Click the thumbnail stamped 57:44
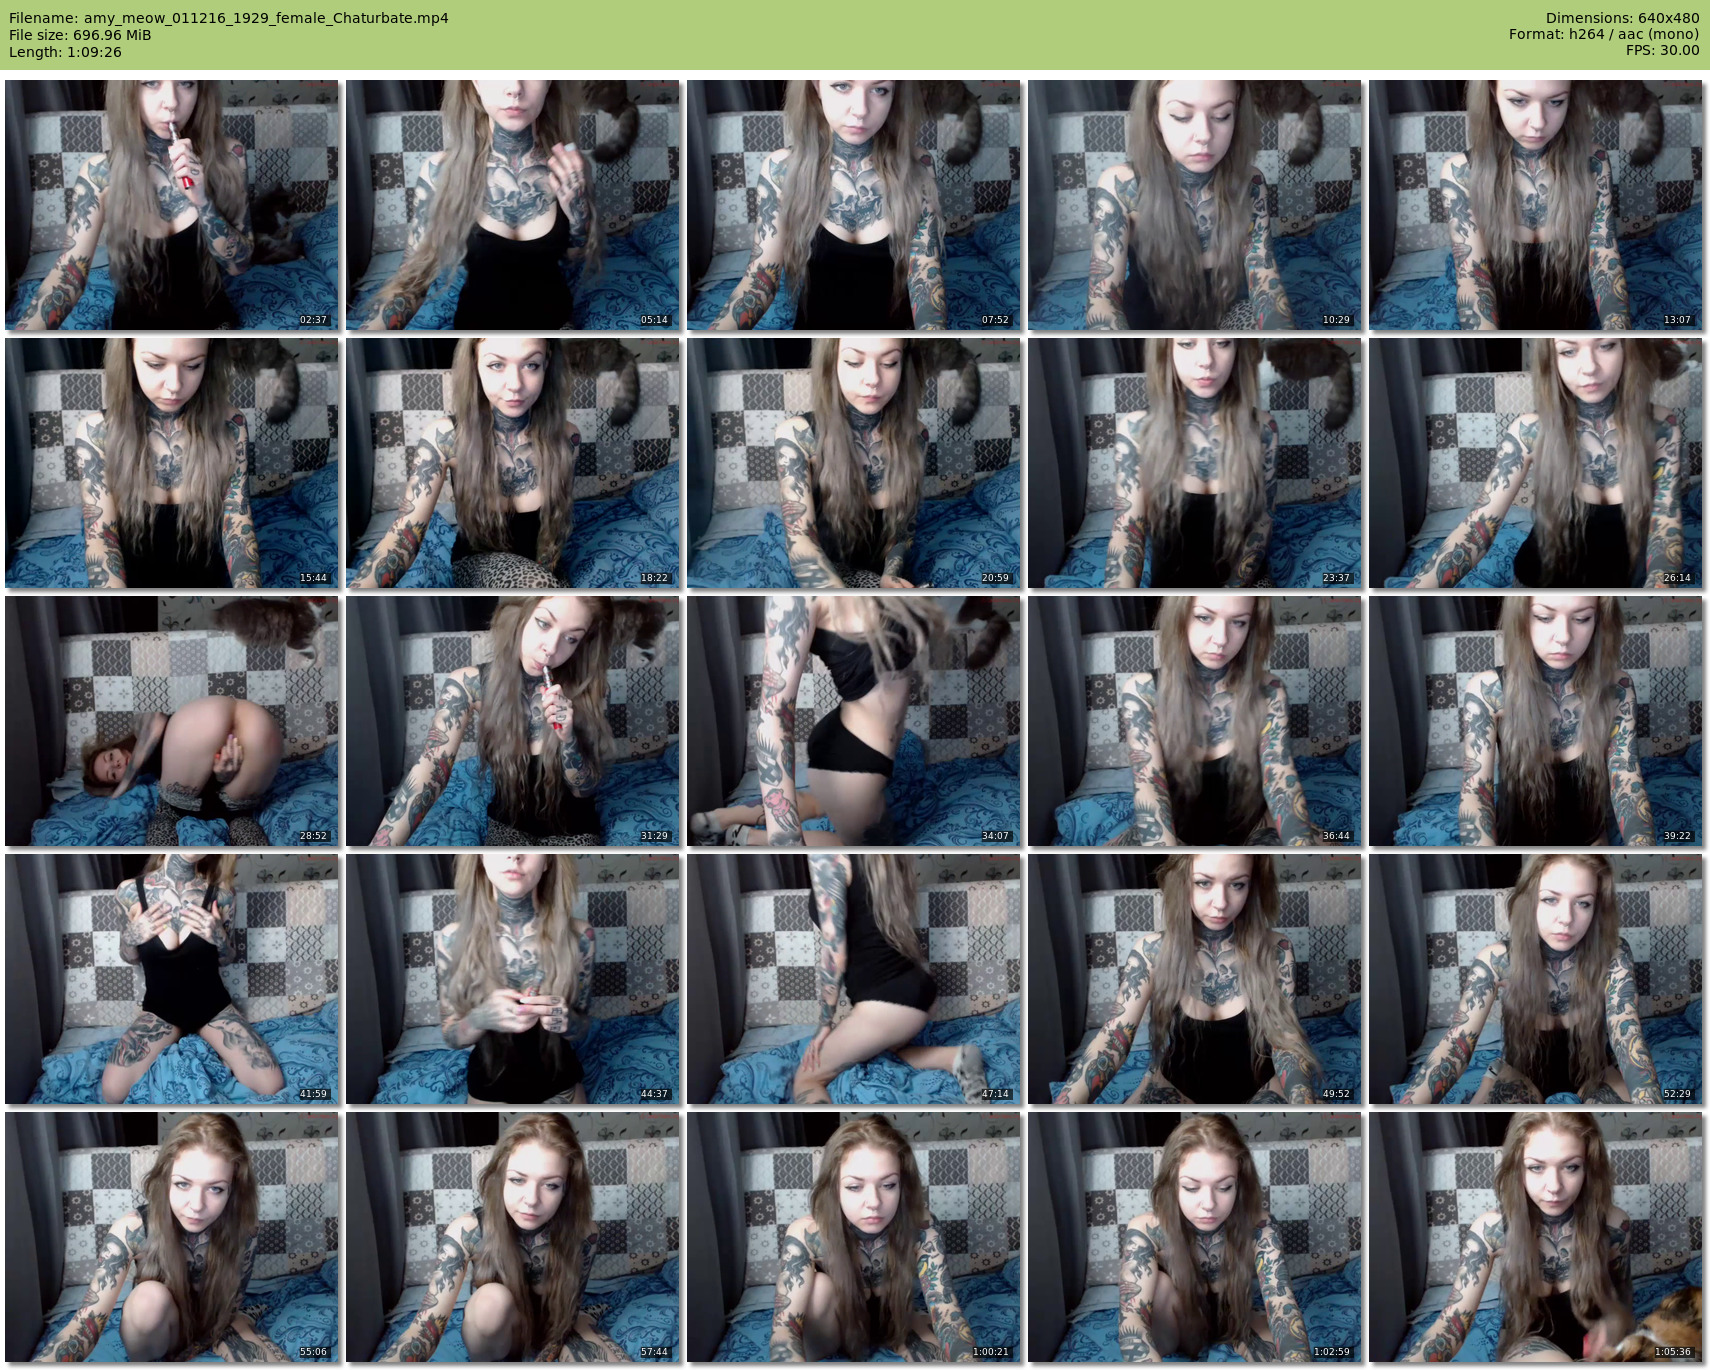This screenshot has height=1370, width=1710. pyautogui.click(x=513, y=1237)
